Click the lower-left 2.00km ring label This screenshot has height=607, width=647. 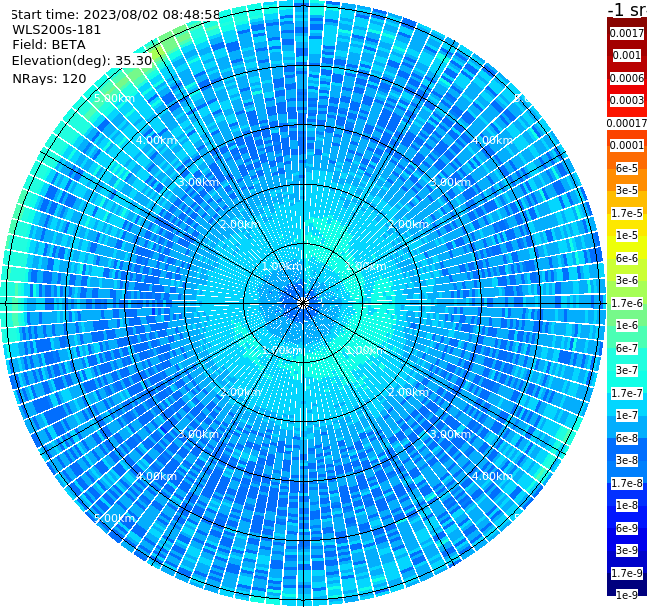[x=241, y=392]
